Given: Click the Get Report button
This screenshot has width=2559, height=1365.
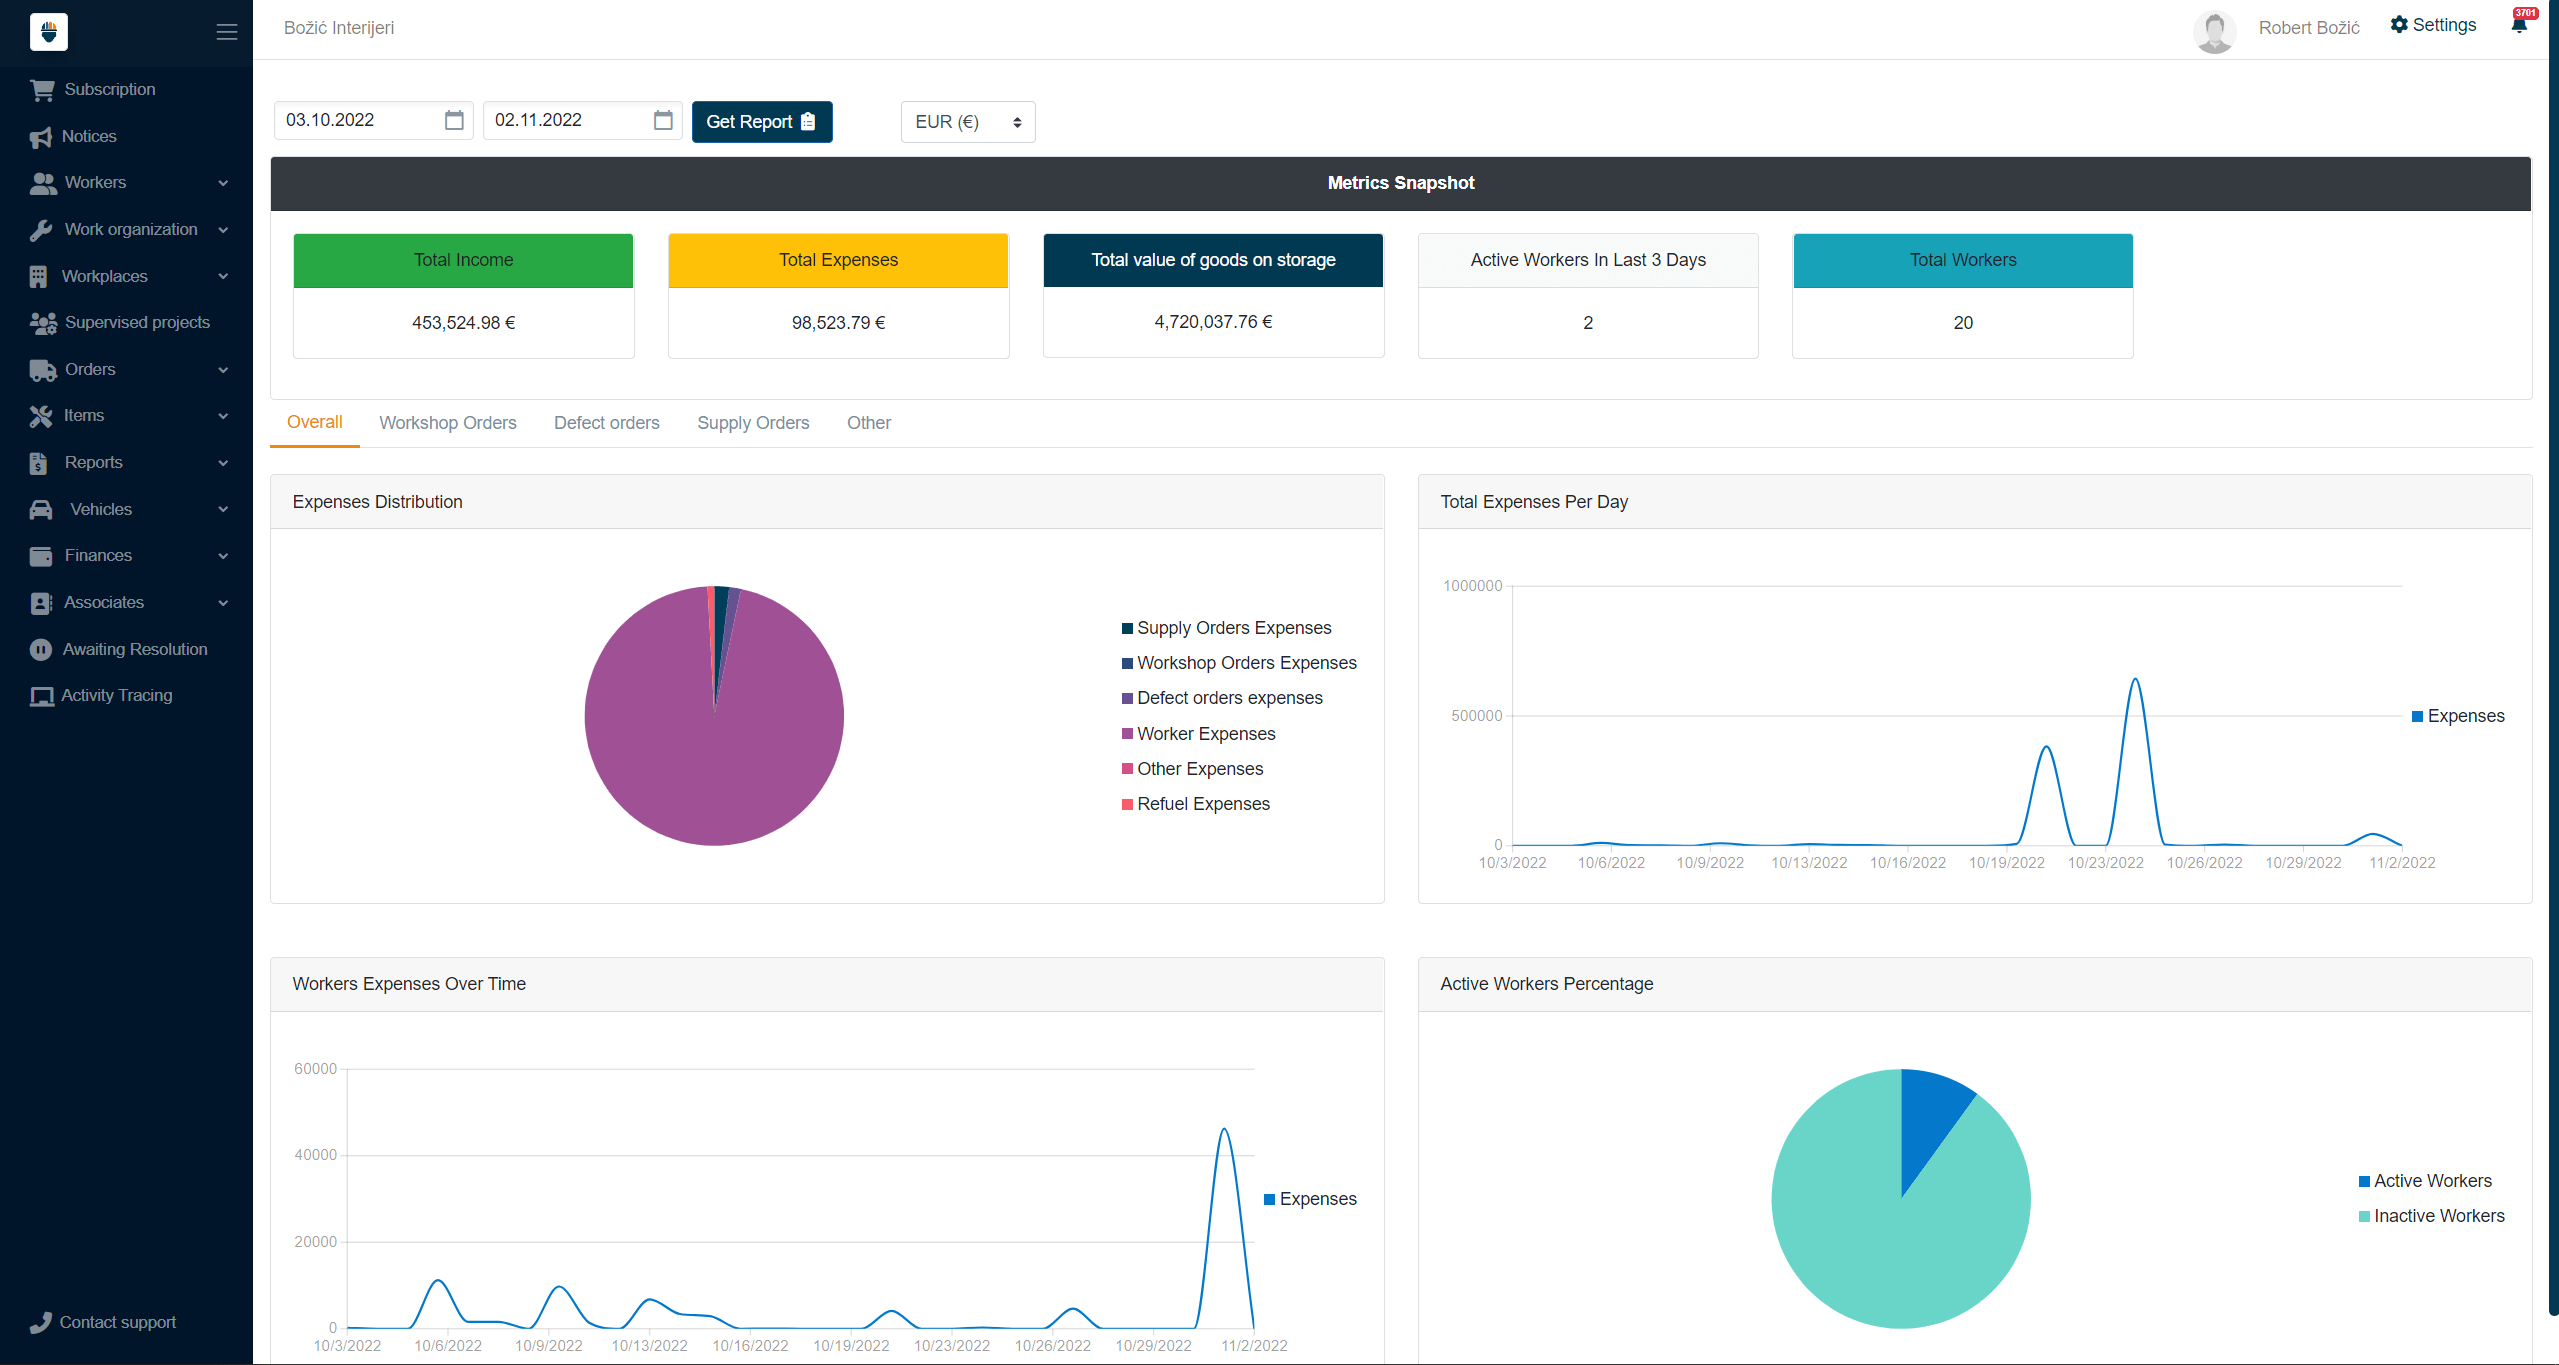Looking at the screenshot, I should tap(761, 122).
